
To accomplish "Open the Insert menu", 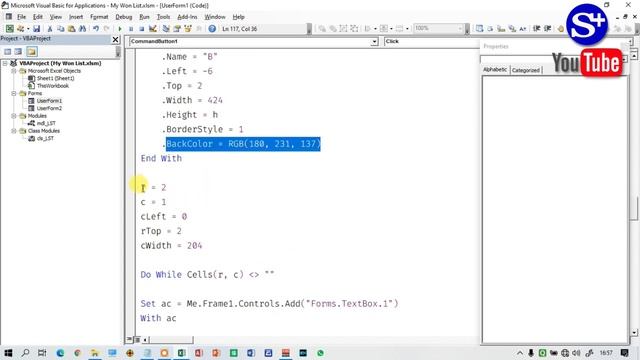I will [76, 17].
